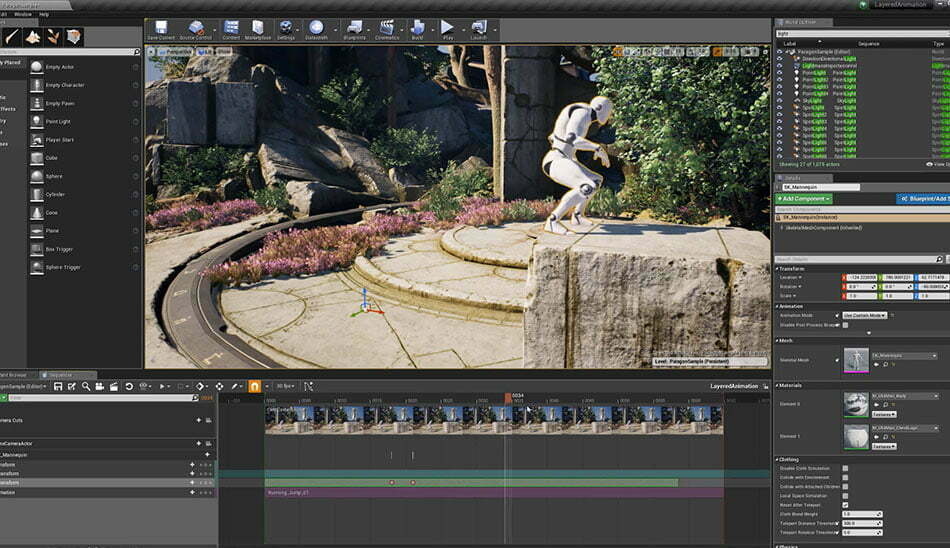The width and height of the screenshot is (950, 548).
Task: Open the Skeletal Mesh asset dropdown
Action: tap(905, 356)
